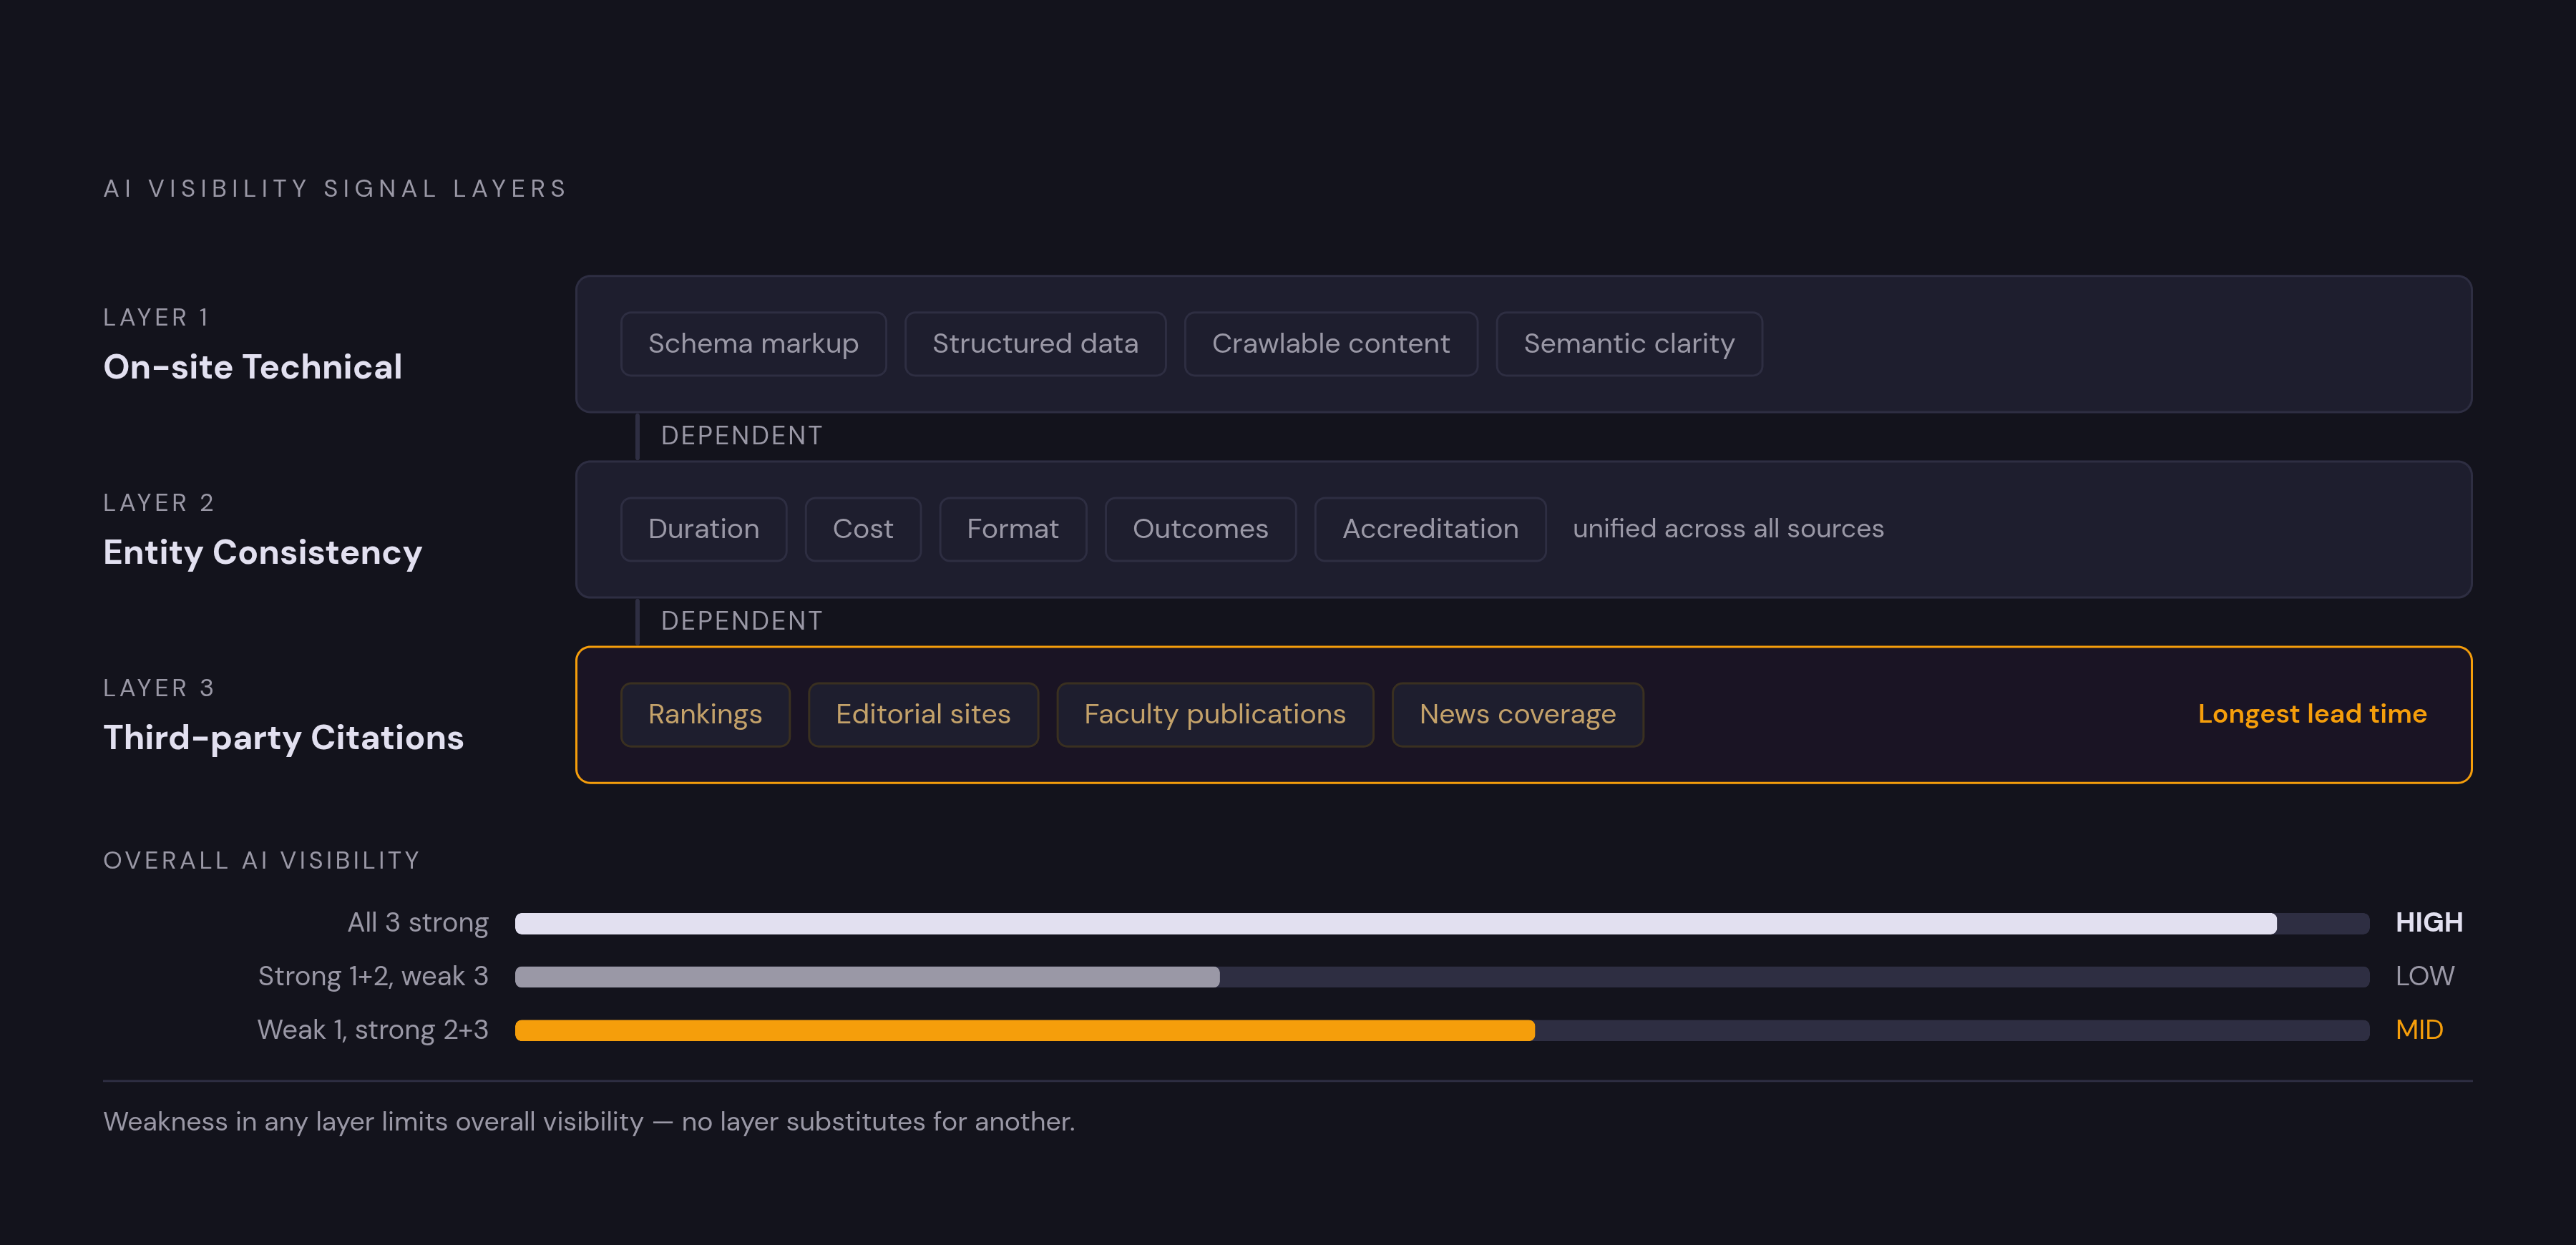Select the Outcomes chip
Screen dimensions: 2576x1245
1200,529
